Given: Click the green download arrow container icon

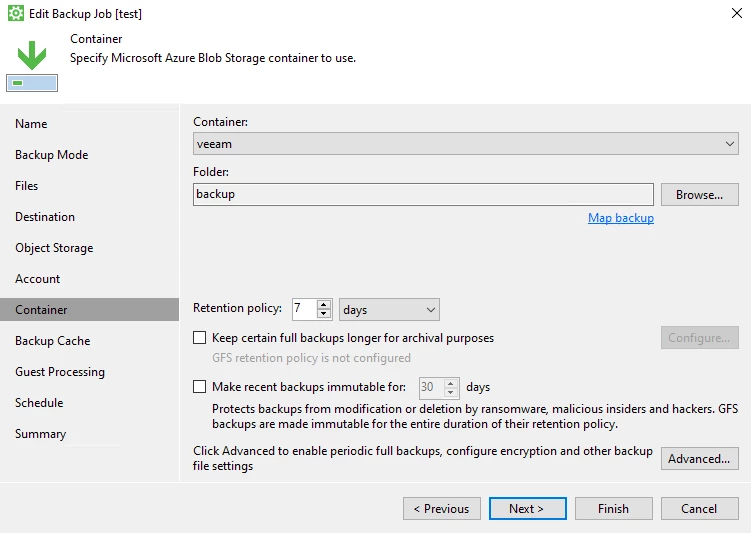Looking at the screenshot, I should point(32,66).
